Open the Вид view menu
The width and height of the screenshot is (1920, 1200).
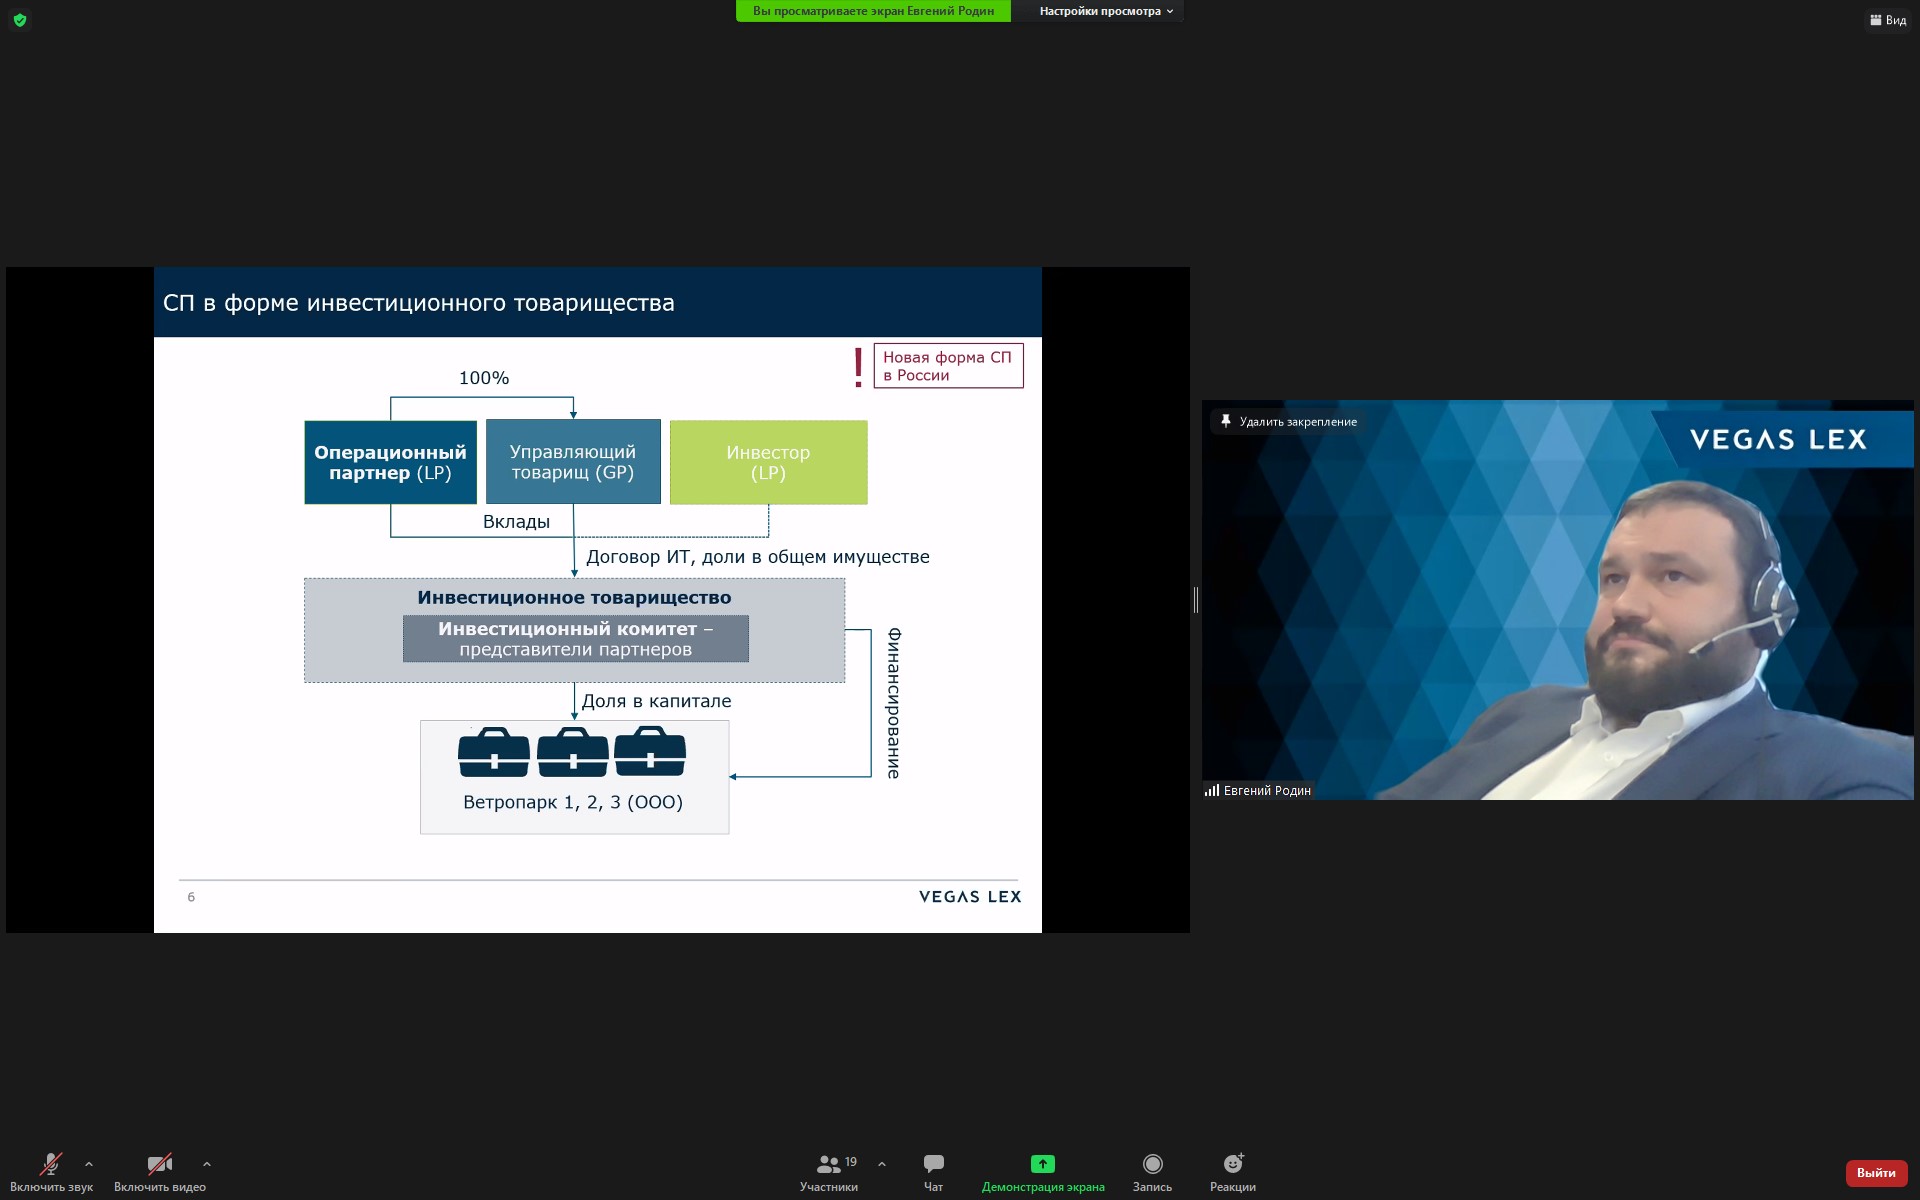coord(1888,20)
